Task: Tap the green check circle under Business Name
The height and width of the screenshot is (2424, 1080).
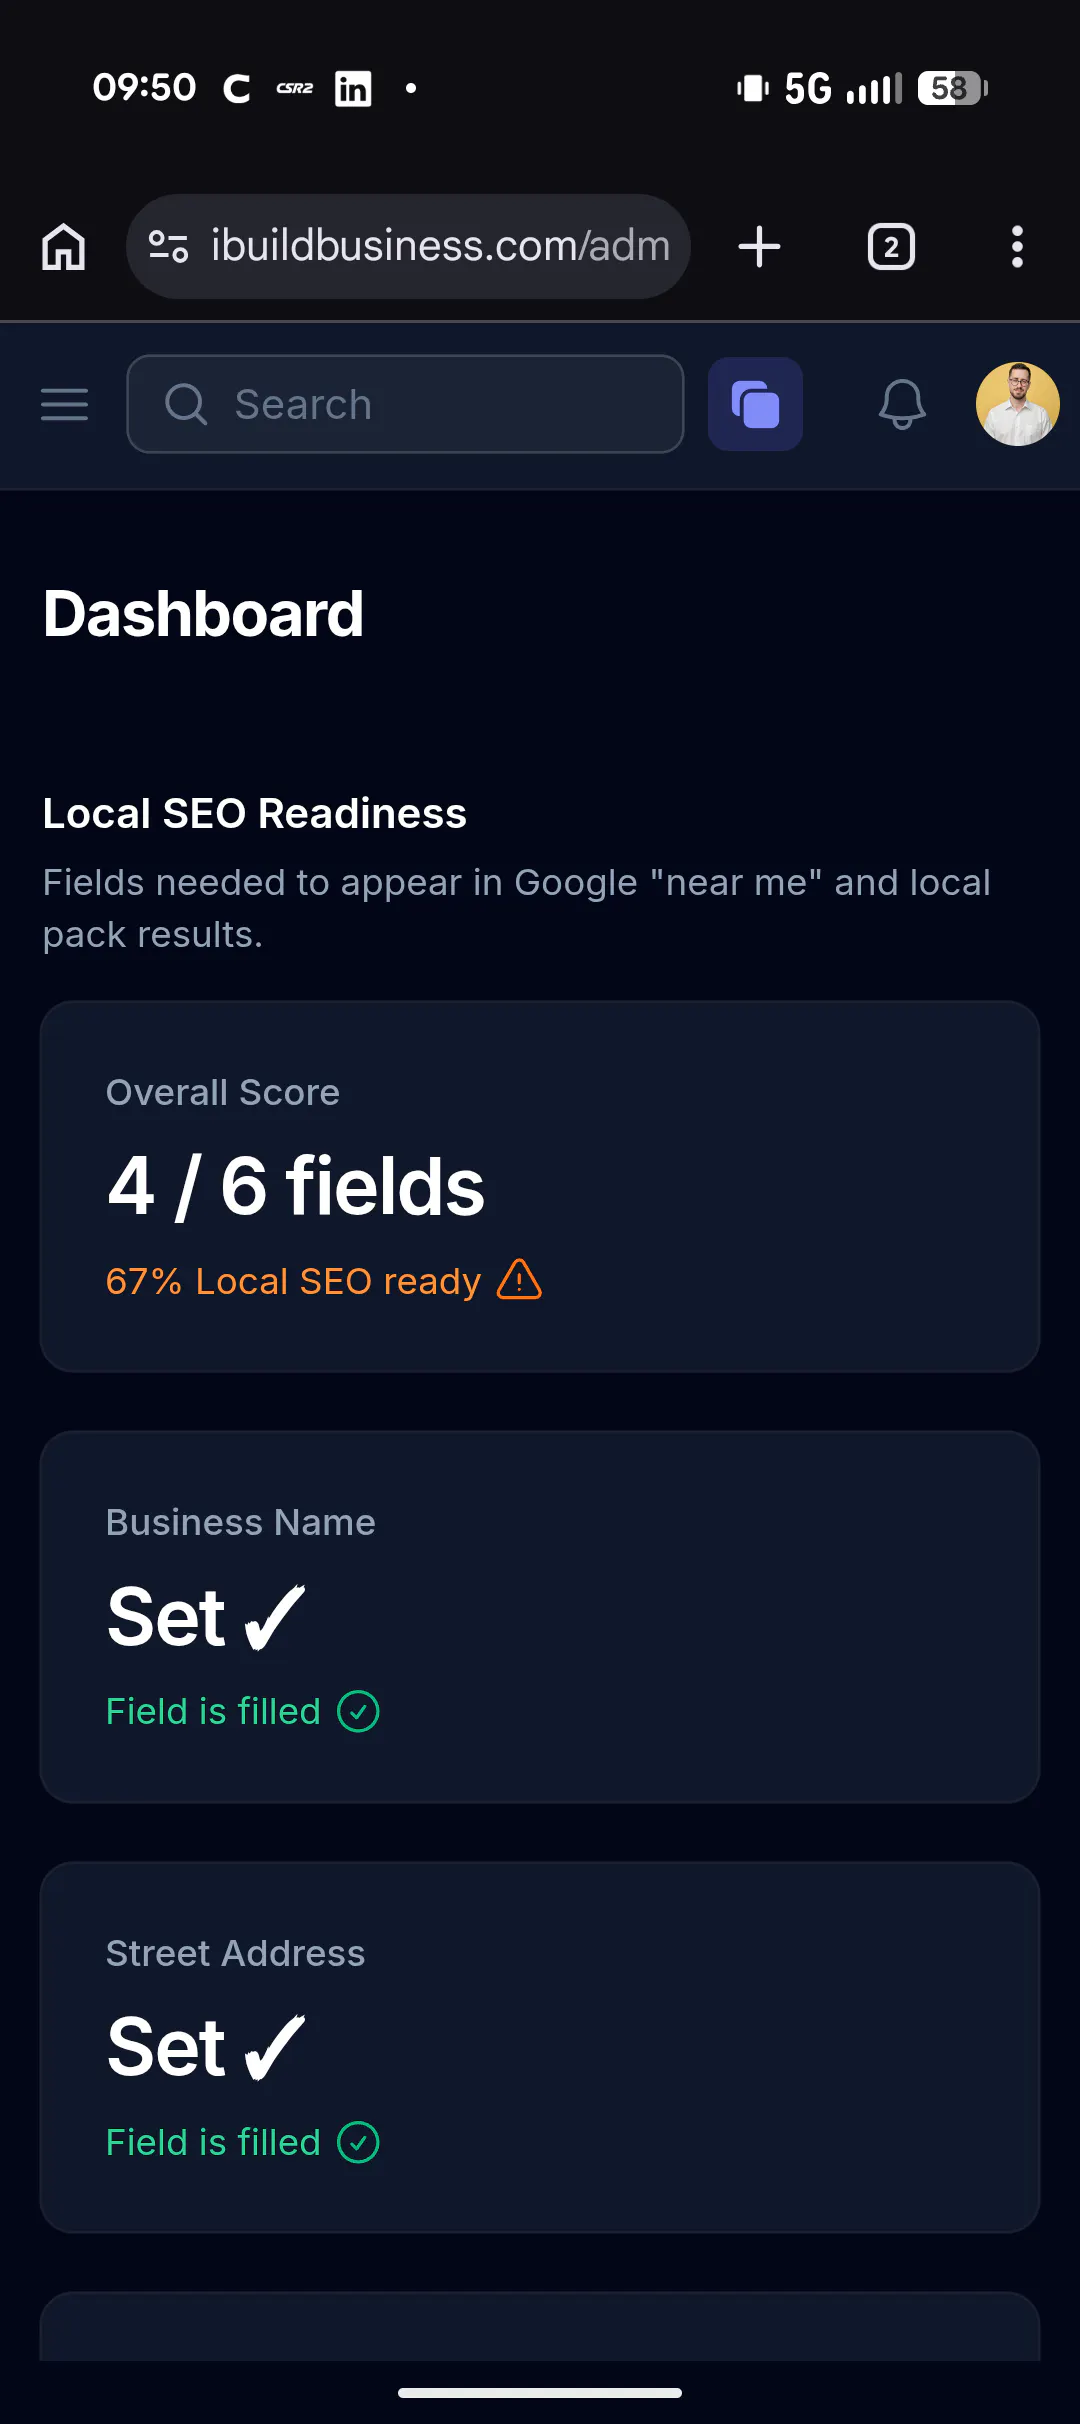Action: tap(358, 1711)
